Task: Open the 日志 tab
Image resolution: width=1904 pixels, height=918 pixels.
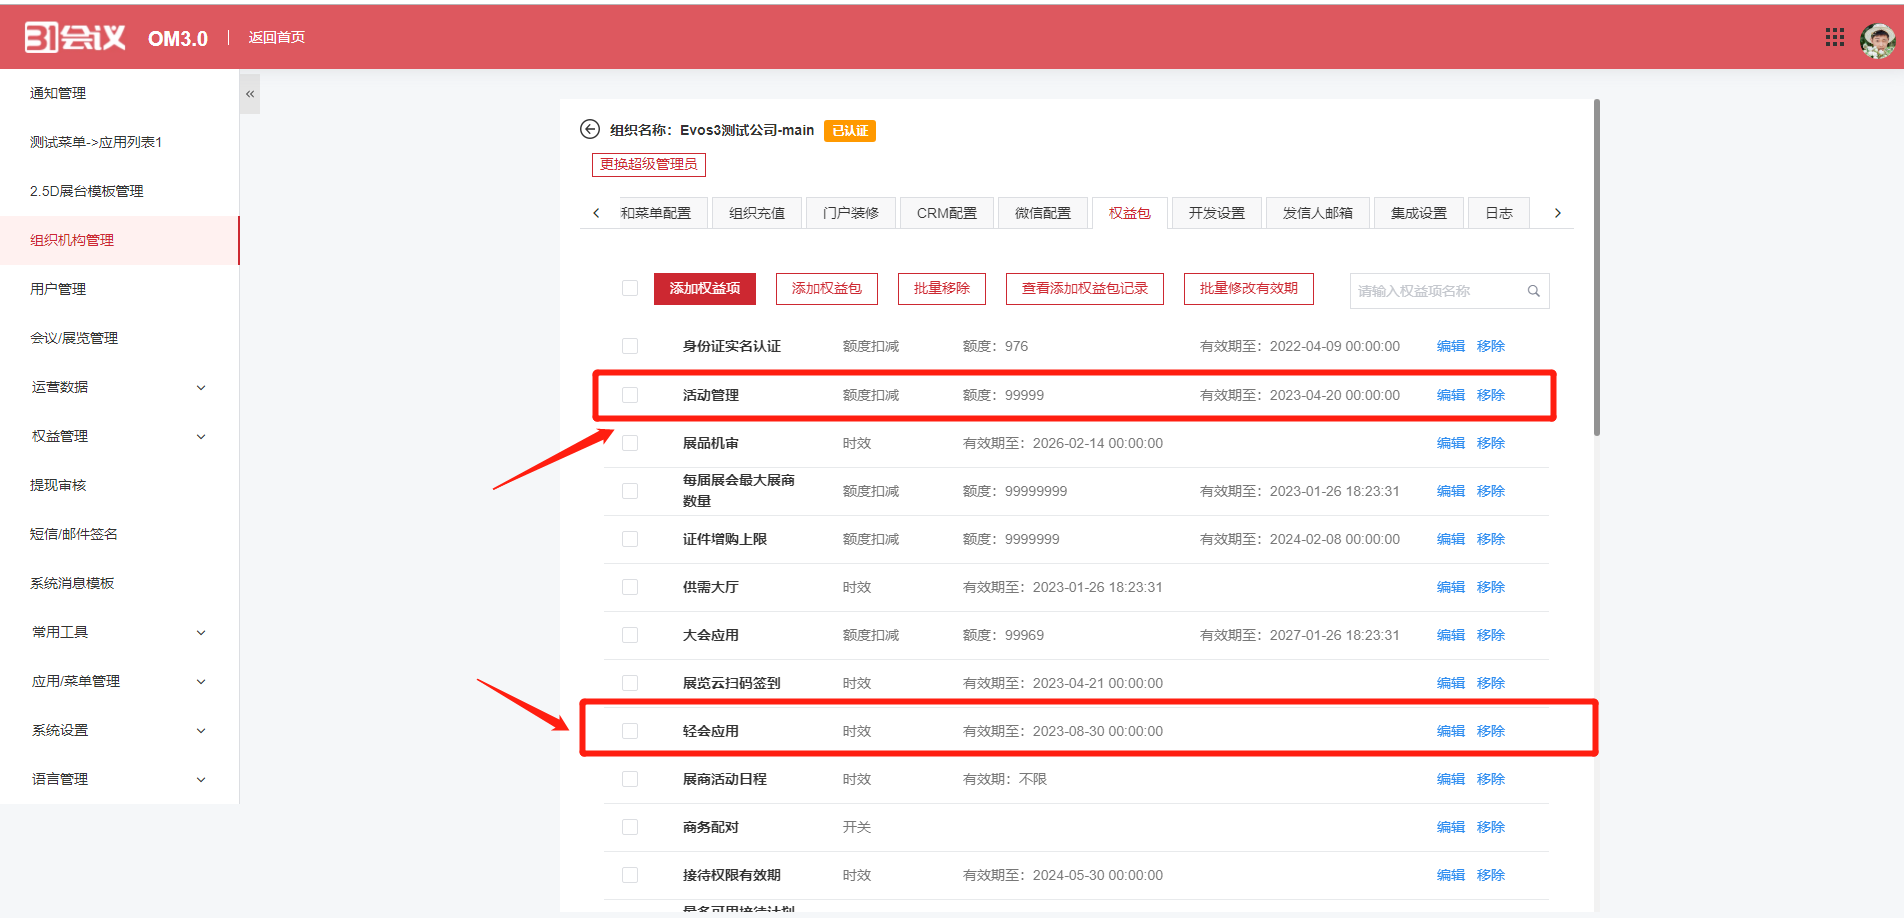Action: coord(1498,212)
